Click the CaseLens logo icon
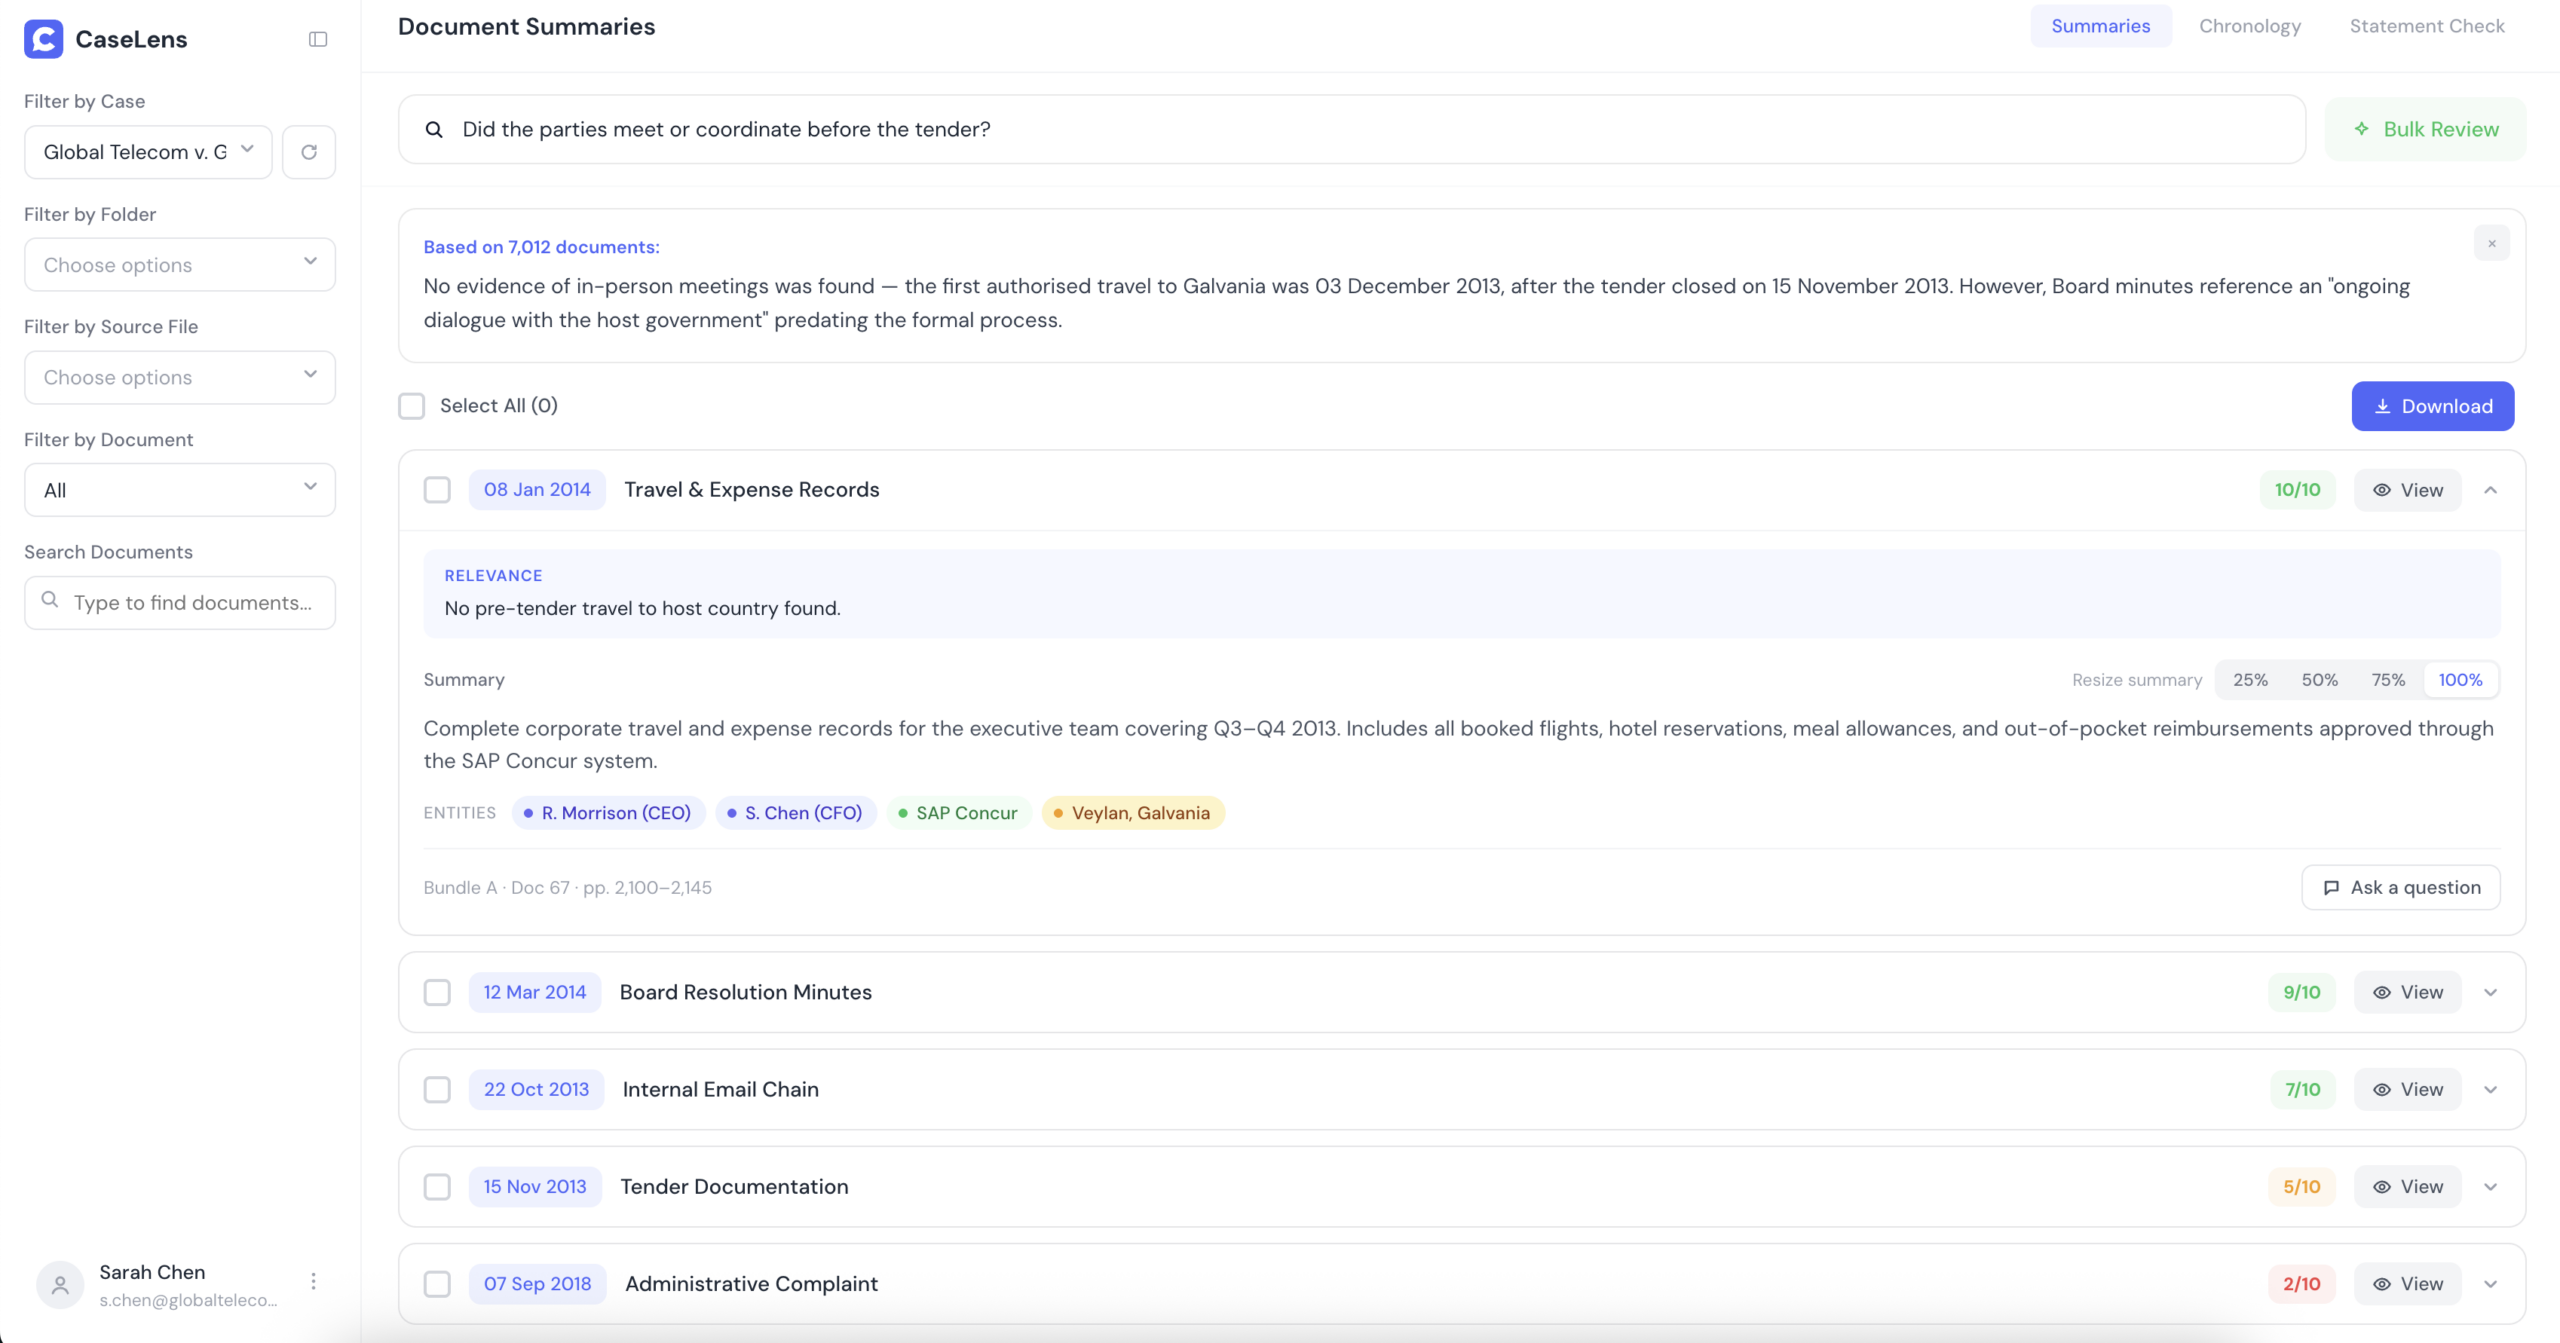Image resolution: width=2560 pixels, height=1343 pixels. point(43,39)
